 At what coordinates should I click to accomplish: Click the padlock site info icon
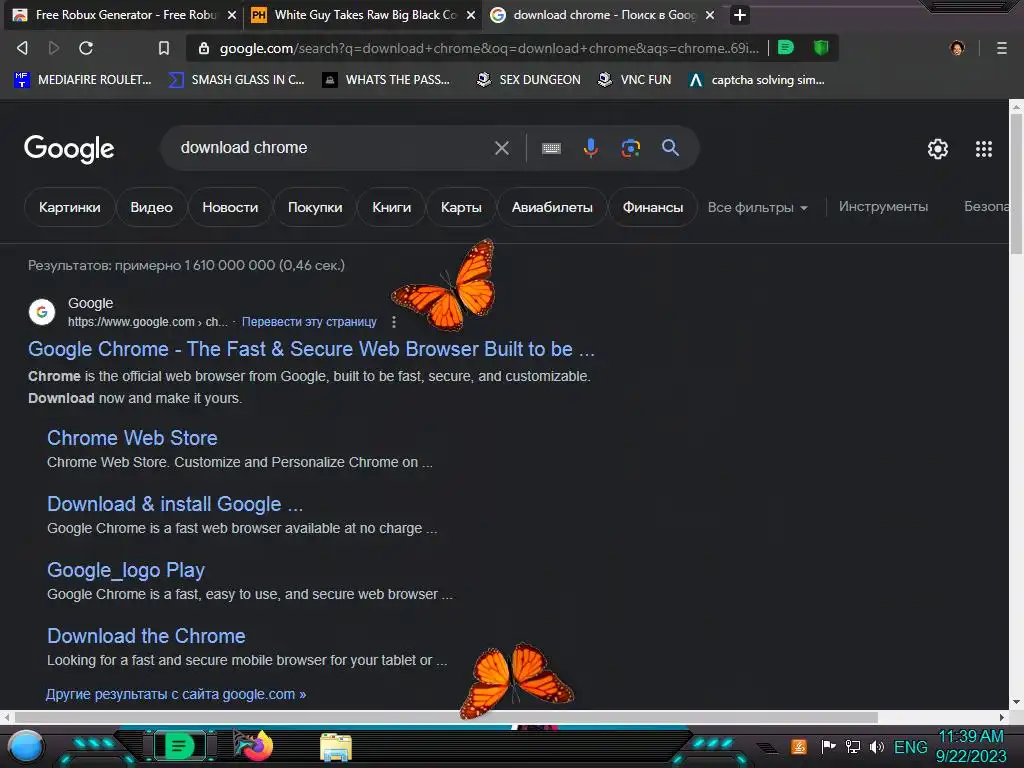point(204,48)
